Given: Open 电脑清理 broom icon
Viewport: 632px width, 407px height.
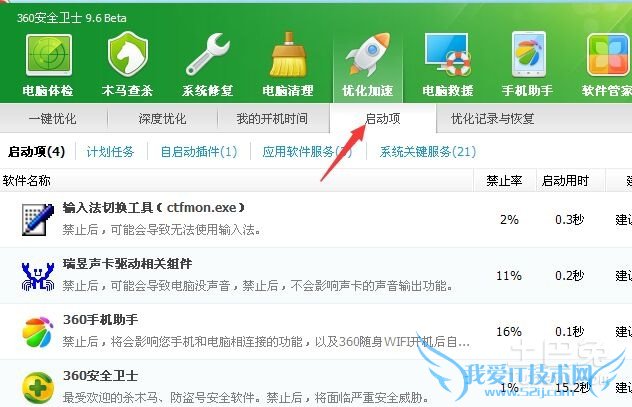Looking at the screenshot, I should coord(288,54).
